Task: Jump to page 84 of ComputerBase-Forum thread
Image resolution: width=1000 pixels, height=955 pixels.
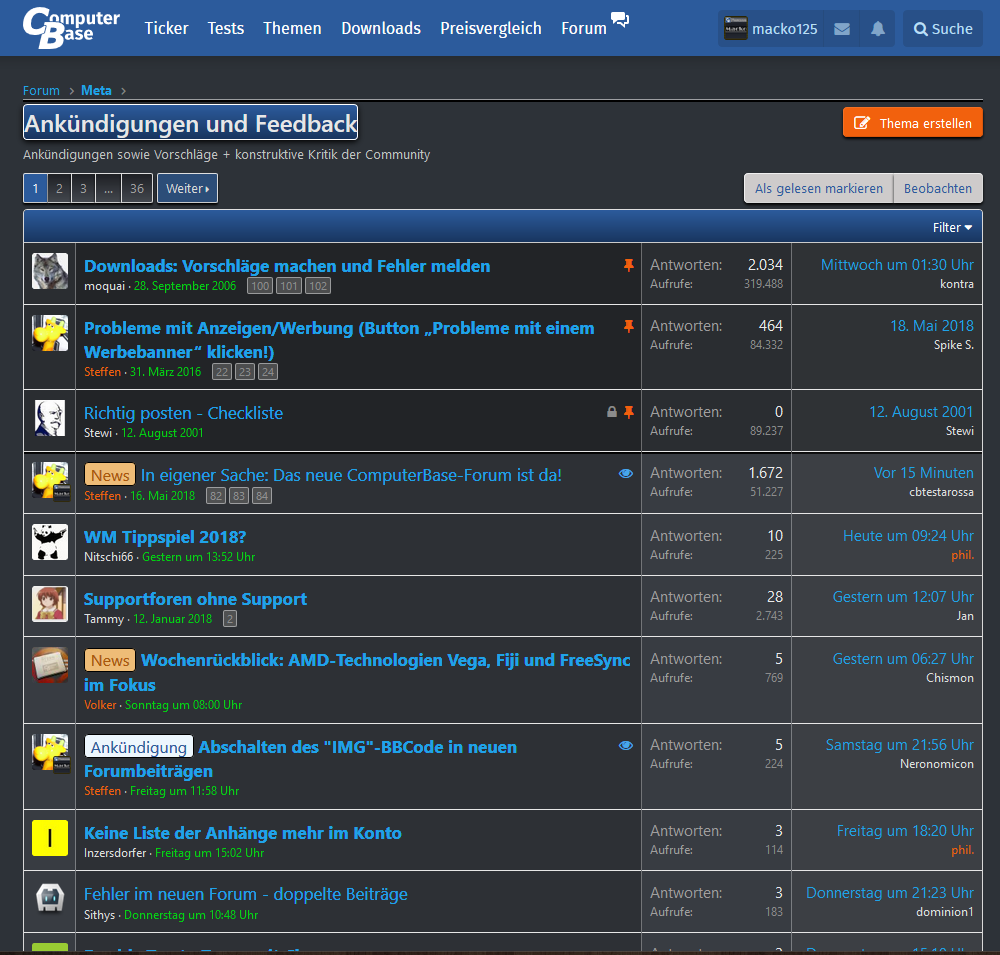Action: pos(261,496)
